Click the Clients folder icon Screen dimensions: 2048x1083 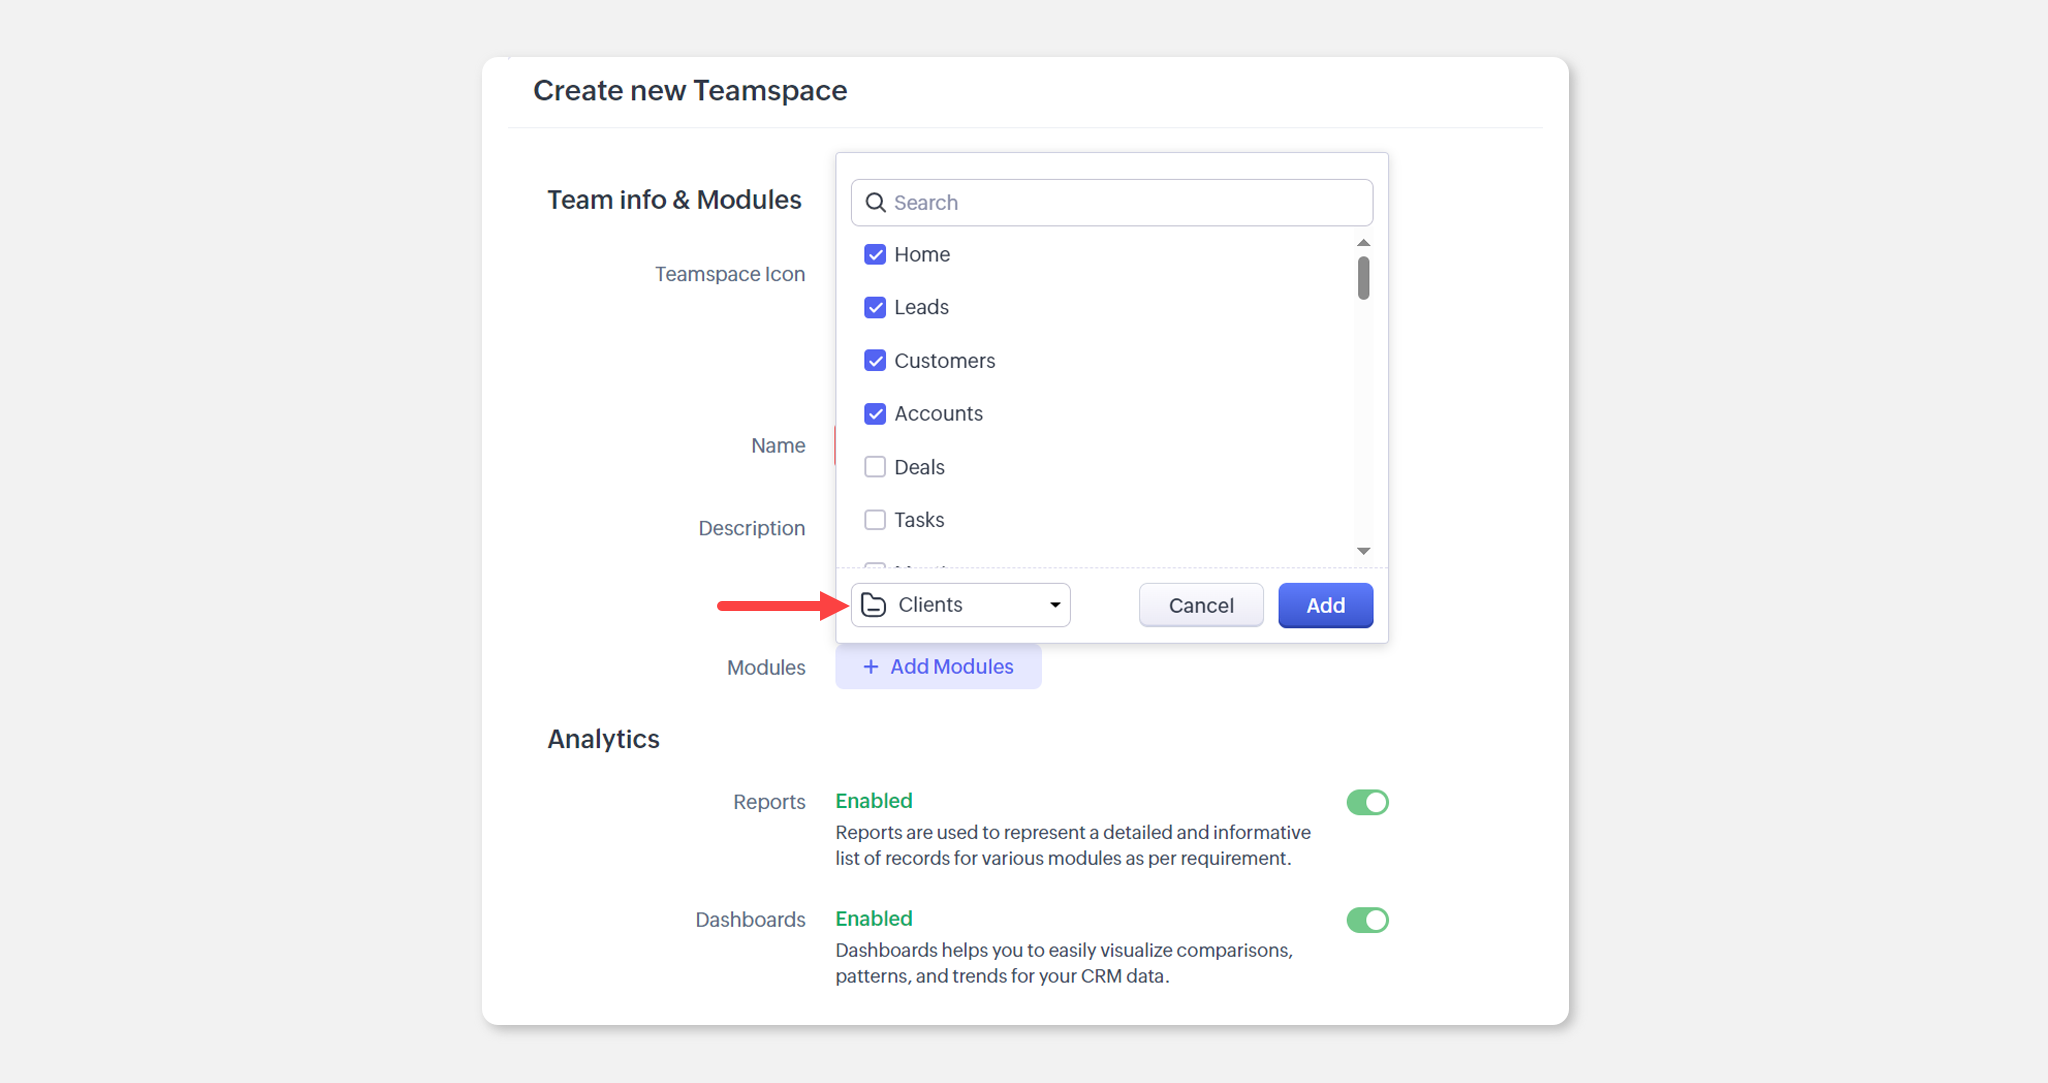873,605
